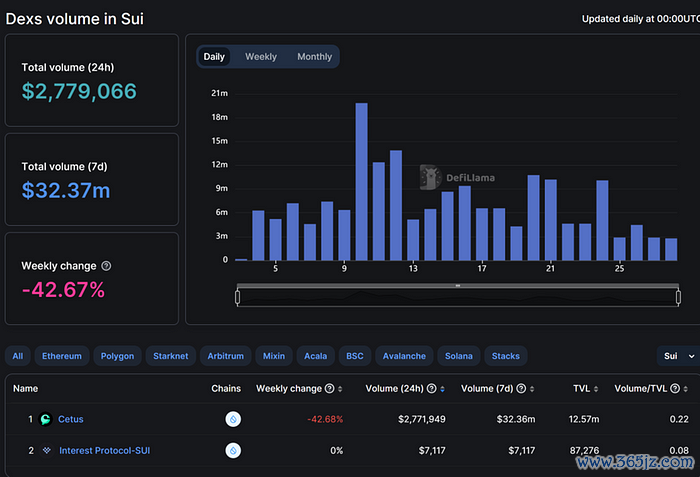
Task: Click Cetus 7d volume $32.36m cell
Action: [x=516, y=419]
